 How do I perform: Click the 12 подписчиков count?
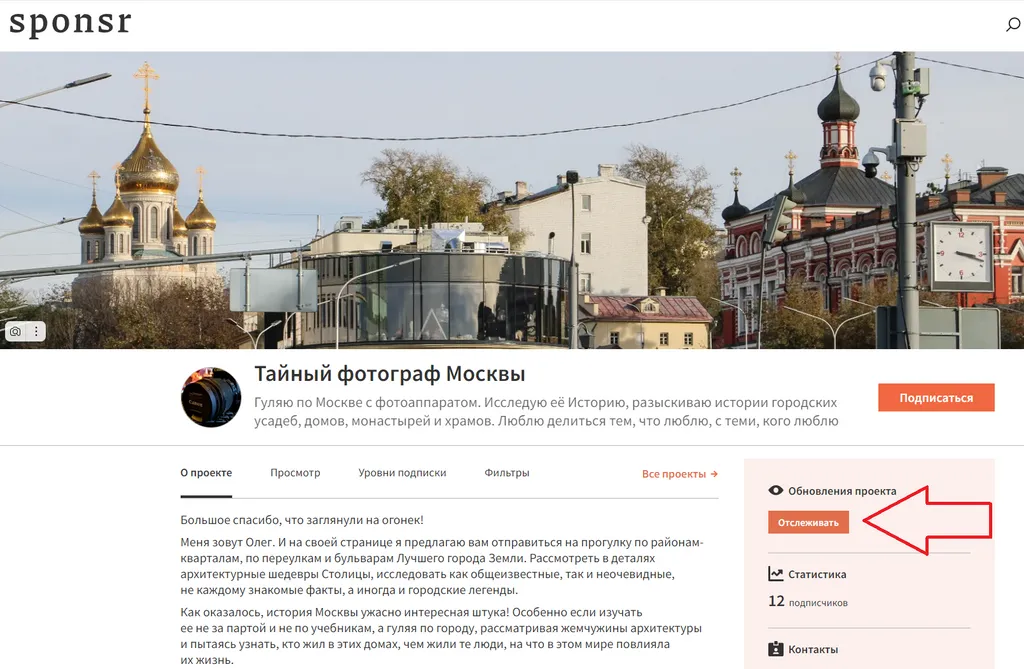tap(808, 602)
